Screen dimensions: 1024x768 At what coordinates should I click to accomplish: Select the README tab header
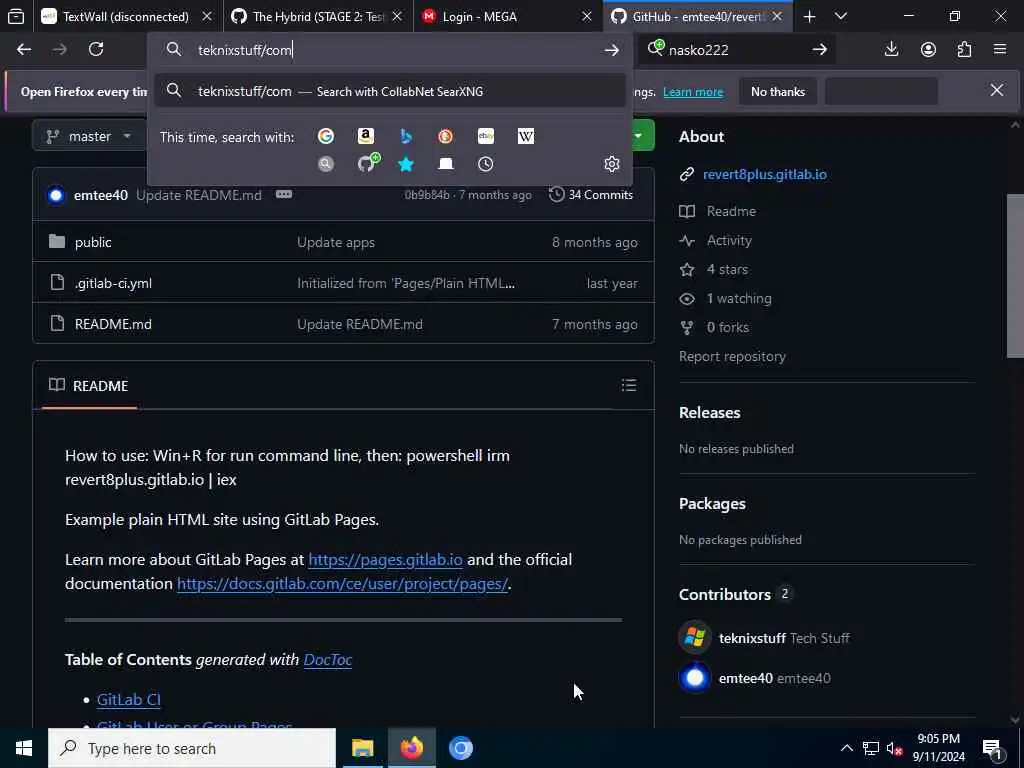89,385
